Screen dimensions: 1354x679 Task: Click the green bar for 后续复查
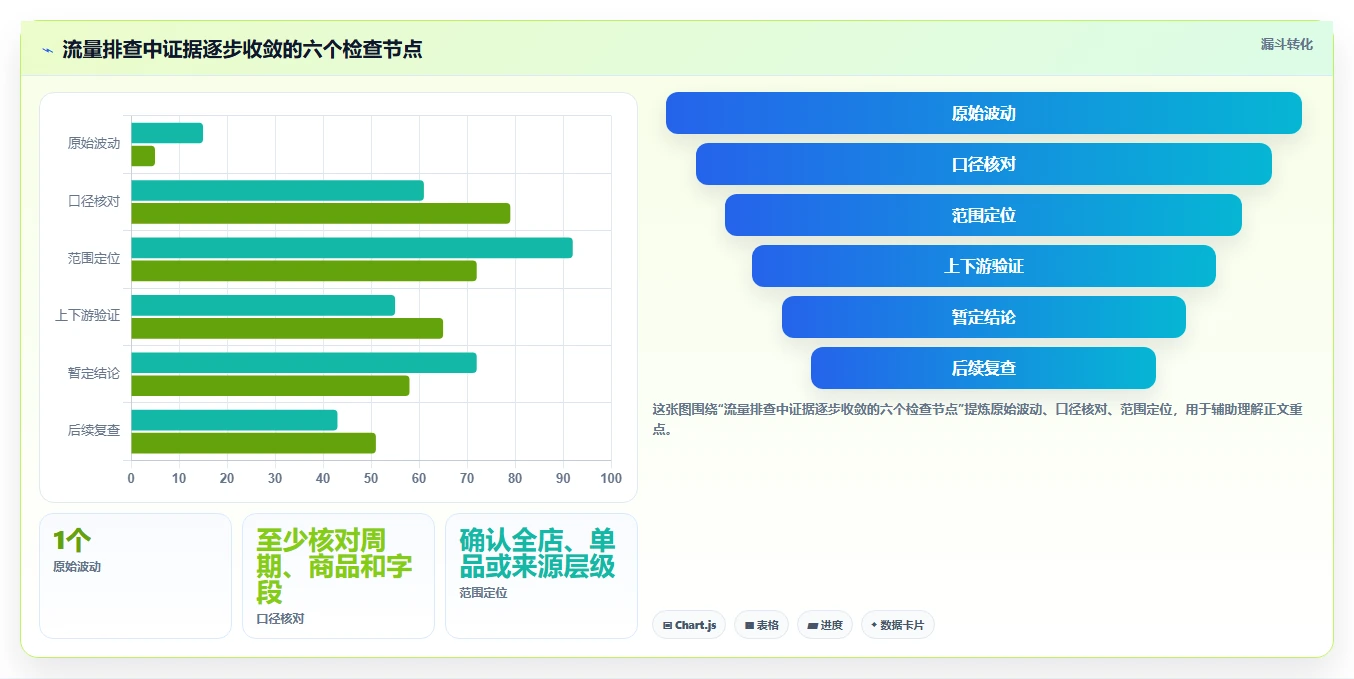[253, 443]
